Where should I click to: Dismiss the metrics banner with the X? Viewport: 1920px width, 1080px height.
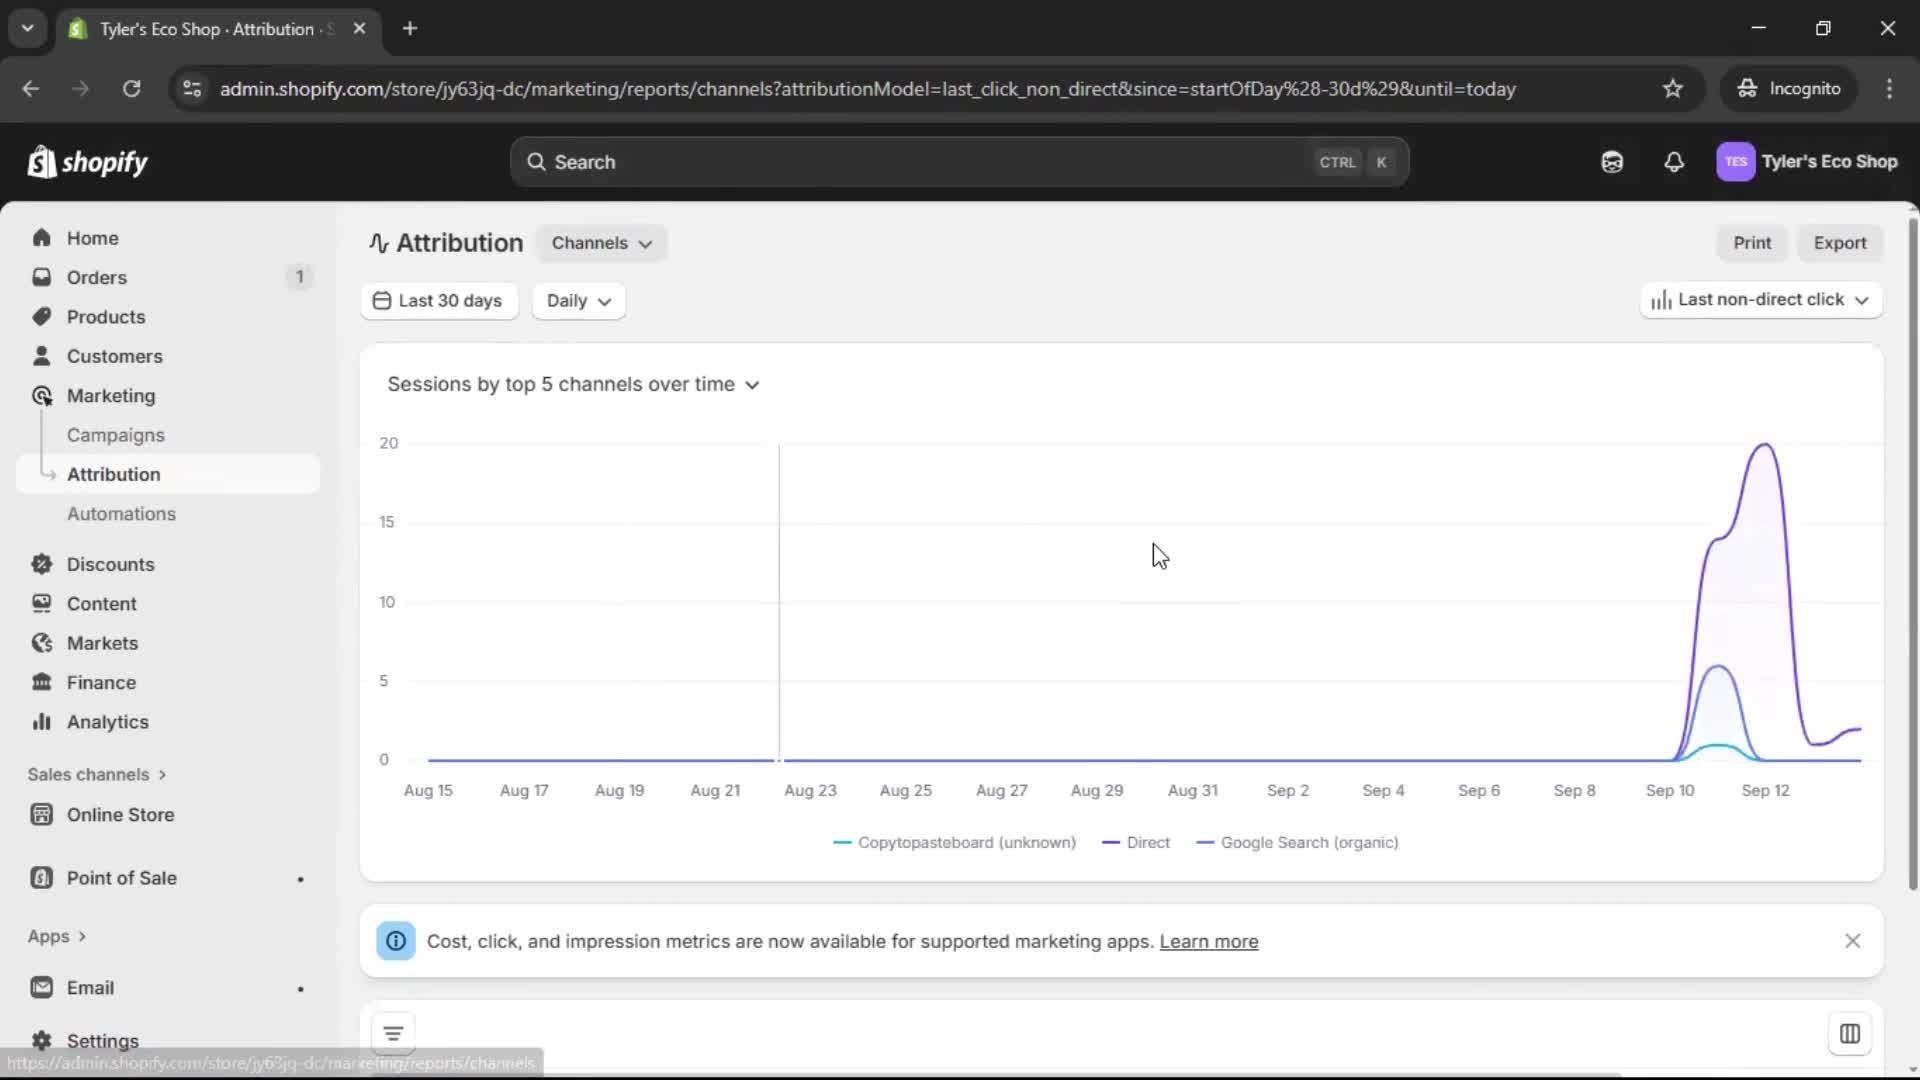tap(1853, 941)
